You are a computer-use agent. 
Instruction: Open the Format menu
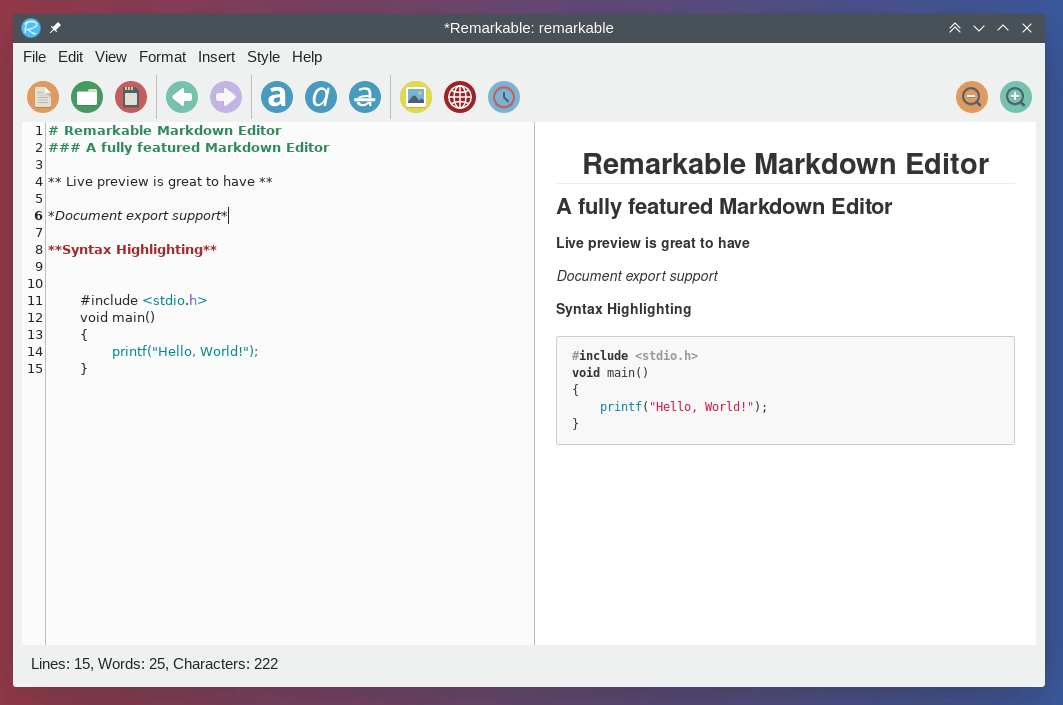point(162,57)
